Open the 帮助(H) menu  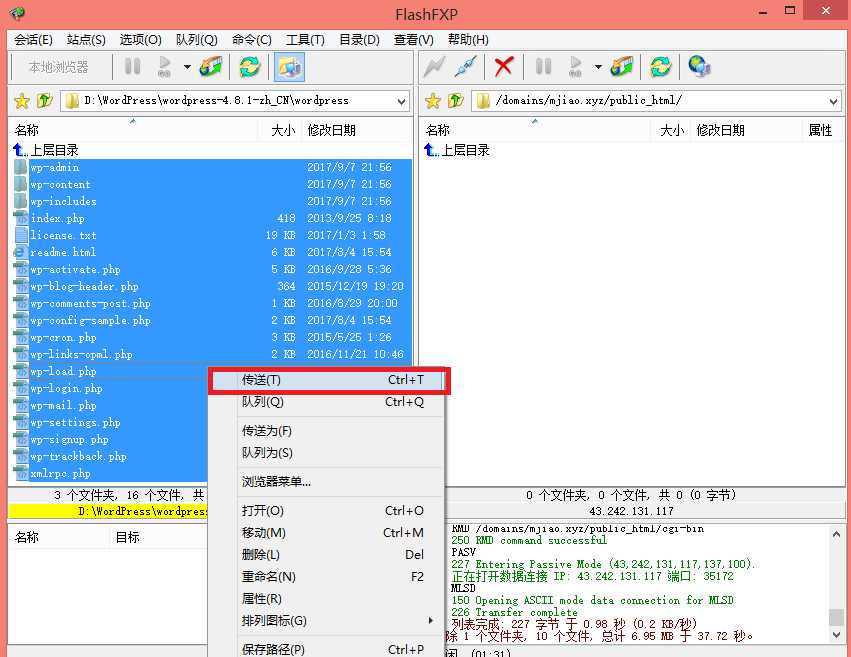pyautogui.click(x=468, y=40)
